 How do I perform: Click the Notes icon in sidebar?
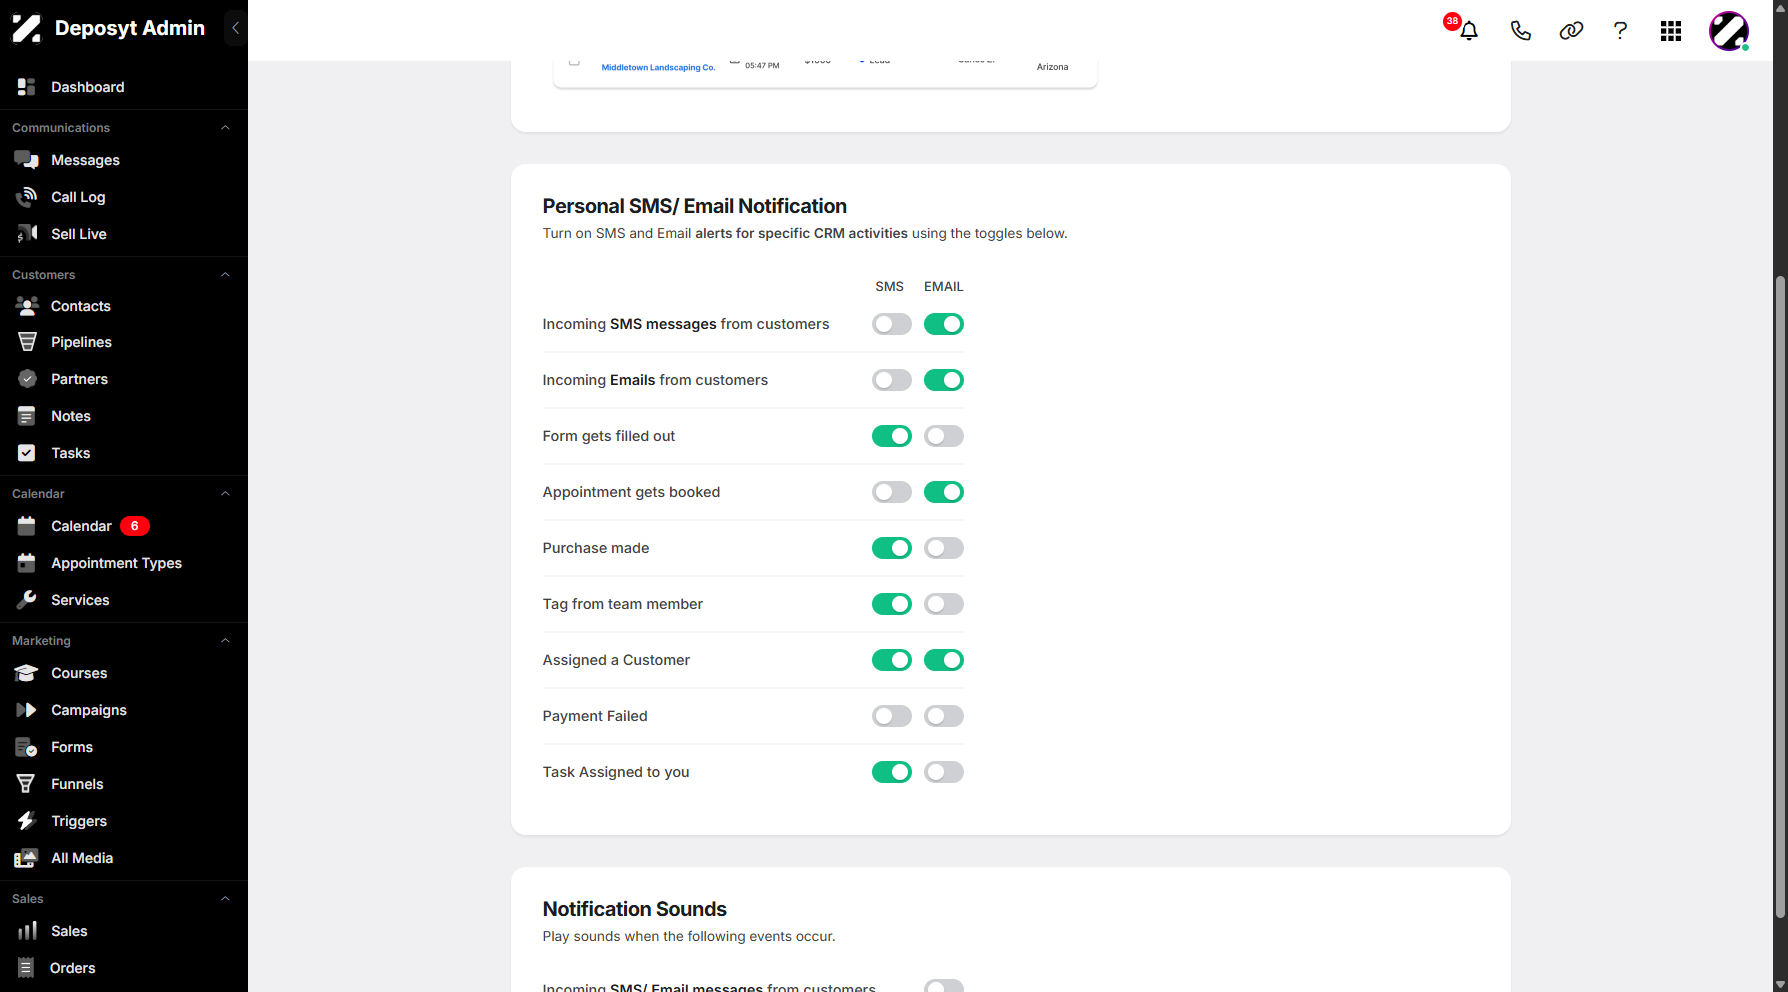point(27,416)
